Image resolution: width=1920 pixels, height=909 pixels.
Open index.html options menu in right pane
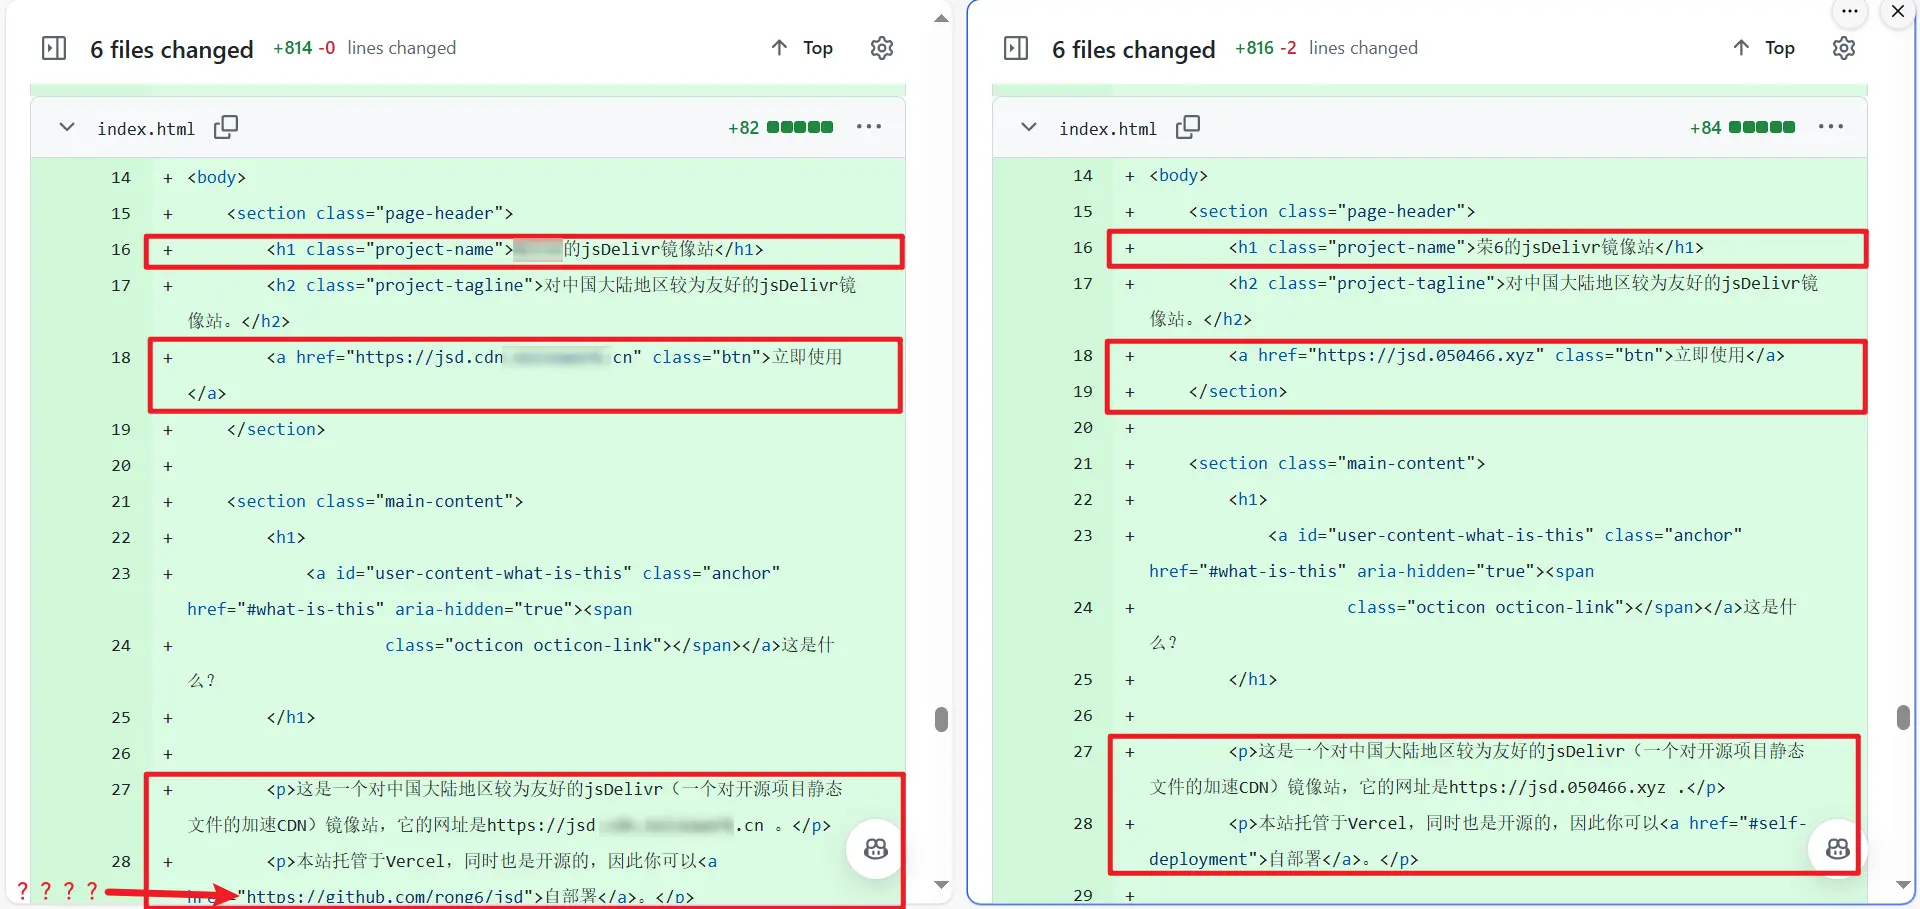click(x=1831, y=127)
